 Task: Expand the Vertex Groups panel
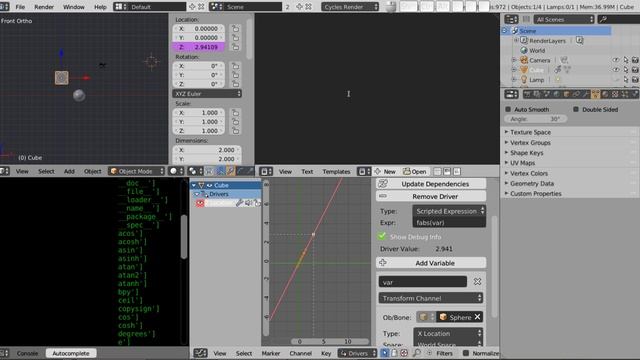(530, 142)
